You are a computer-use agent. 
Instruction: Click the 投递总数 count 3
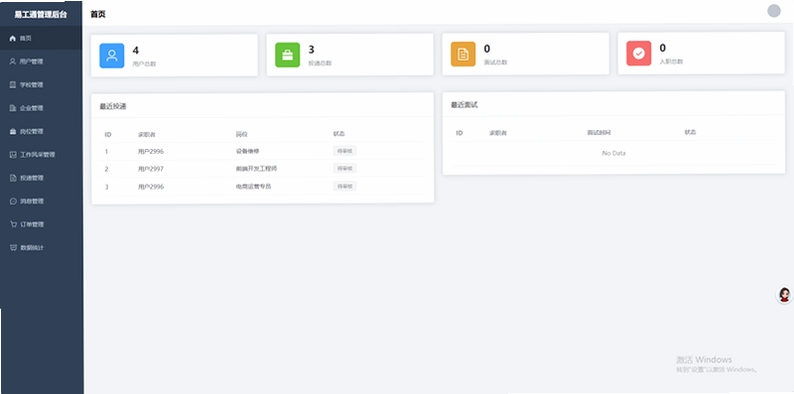click(x=311, y=50)
